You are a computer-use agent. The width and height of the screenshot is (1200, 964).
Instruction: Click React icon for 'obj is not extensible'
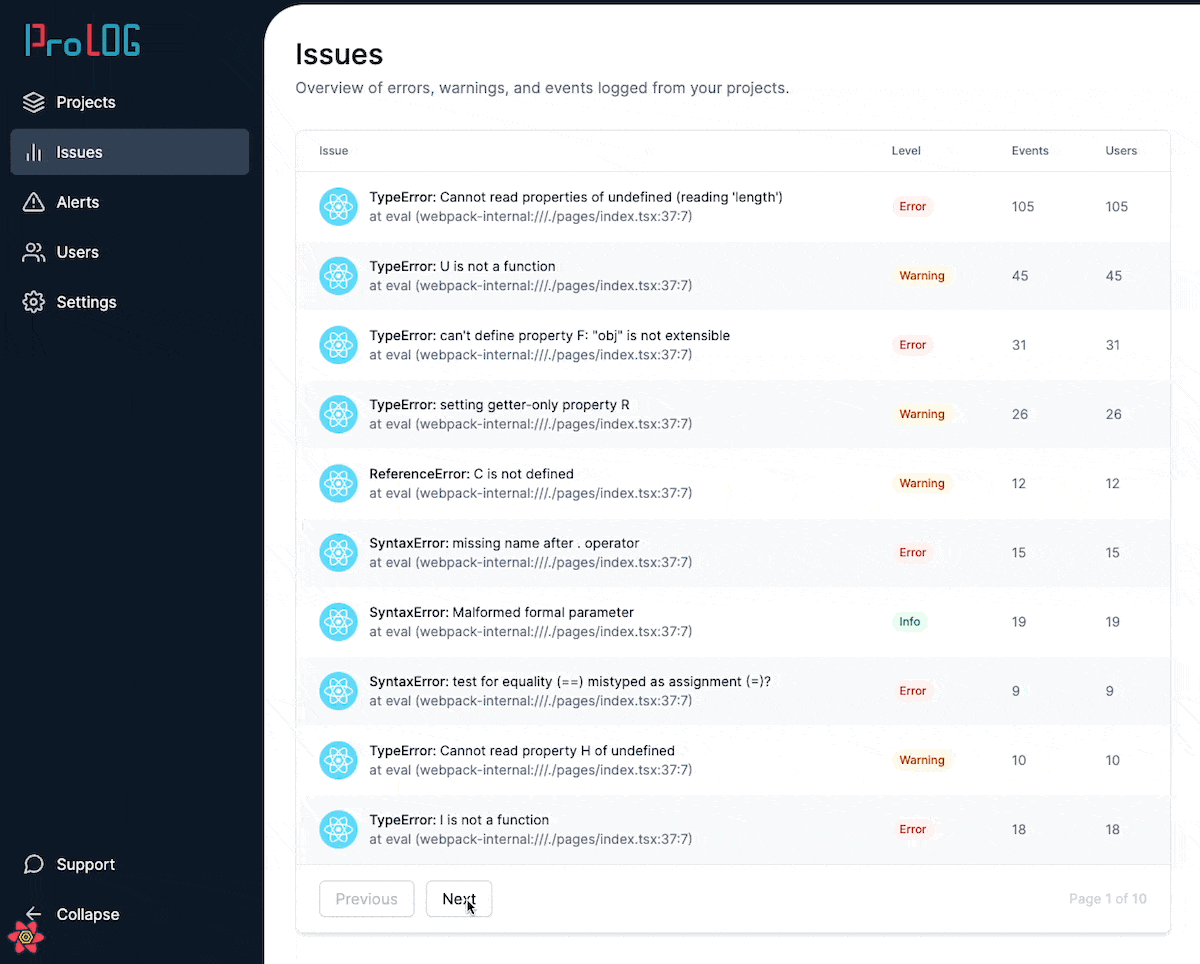click(338, 345)
